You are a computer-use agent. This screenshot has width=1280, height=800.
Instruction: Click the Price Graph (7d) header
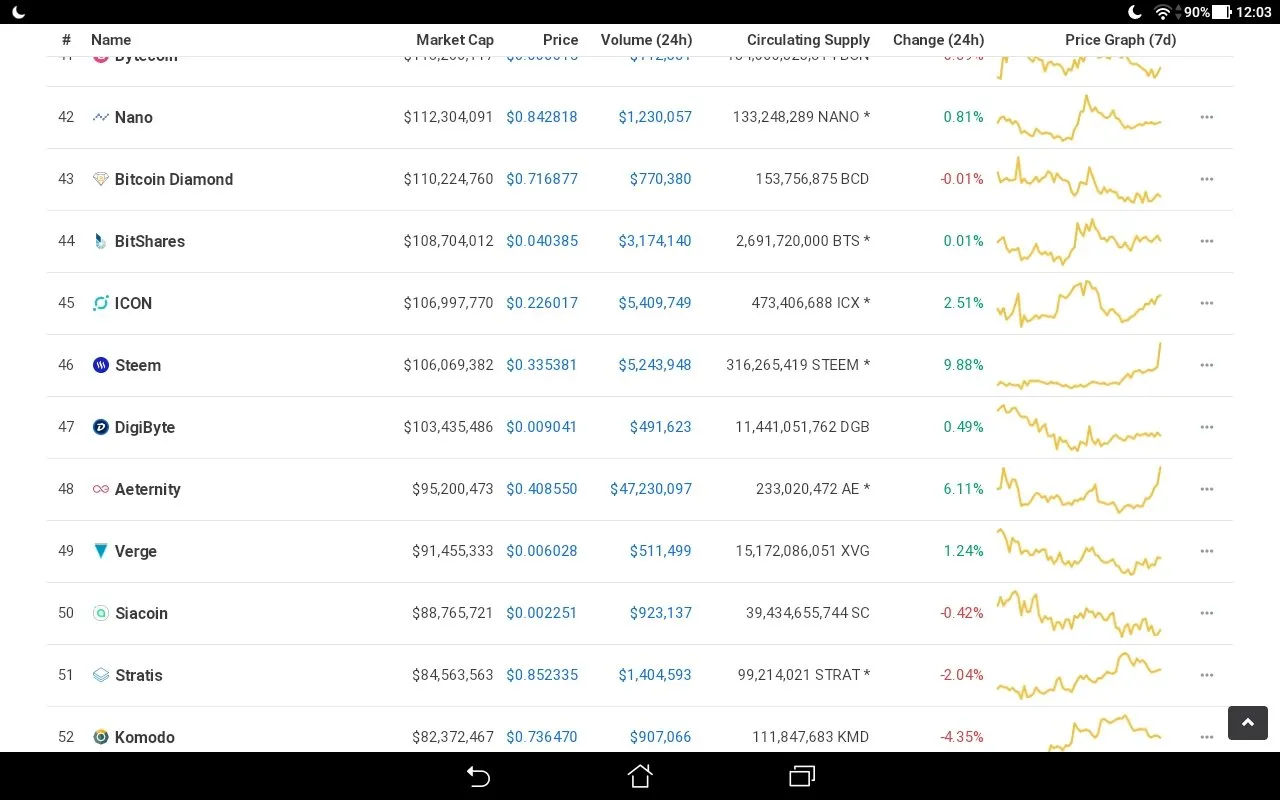pyautogui.click(x=1121, y=40)
